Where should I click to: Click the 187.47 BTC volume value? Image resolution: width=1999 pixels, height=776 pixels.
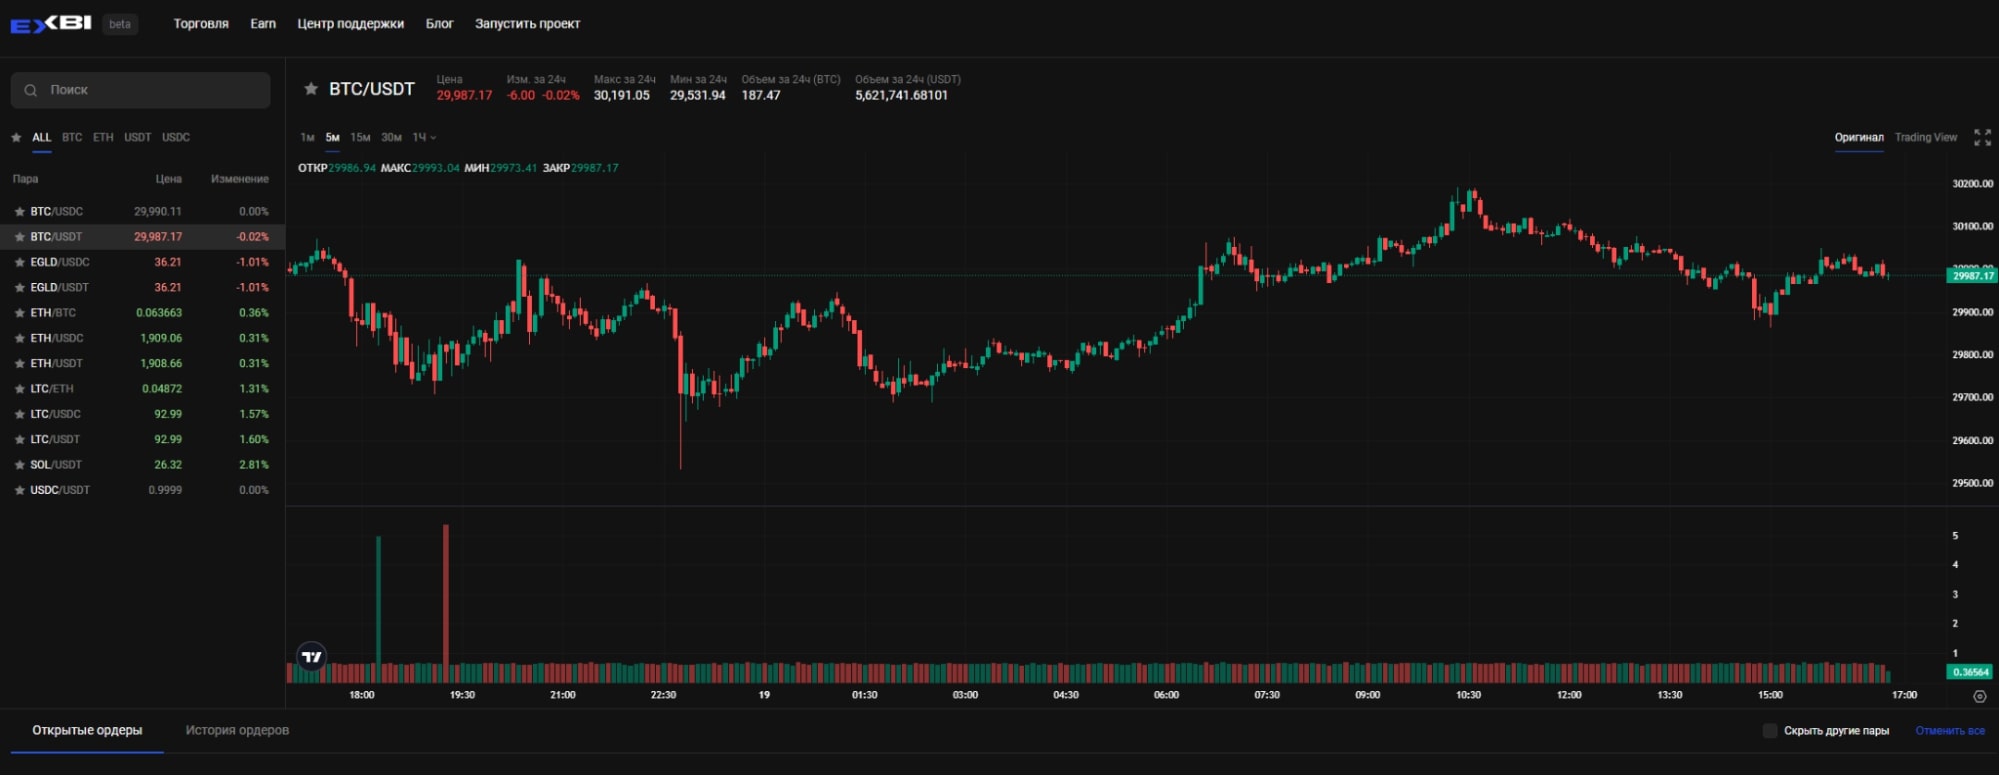point(761,96)
